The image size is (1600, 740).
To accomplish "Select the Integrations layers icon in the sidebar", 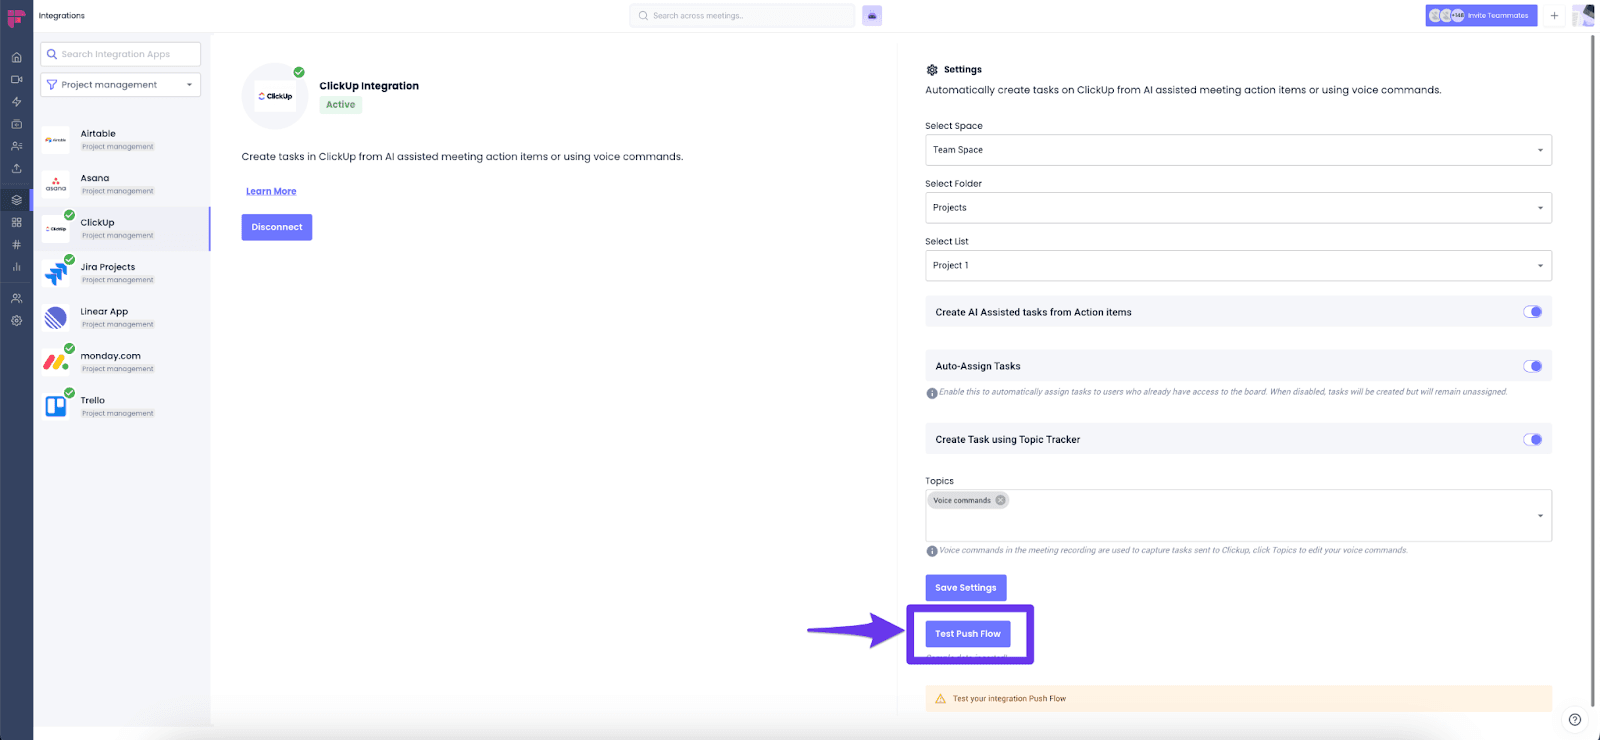I will tap(16, 200).
